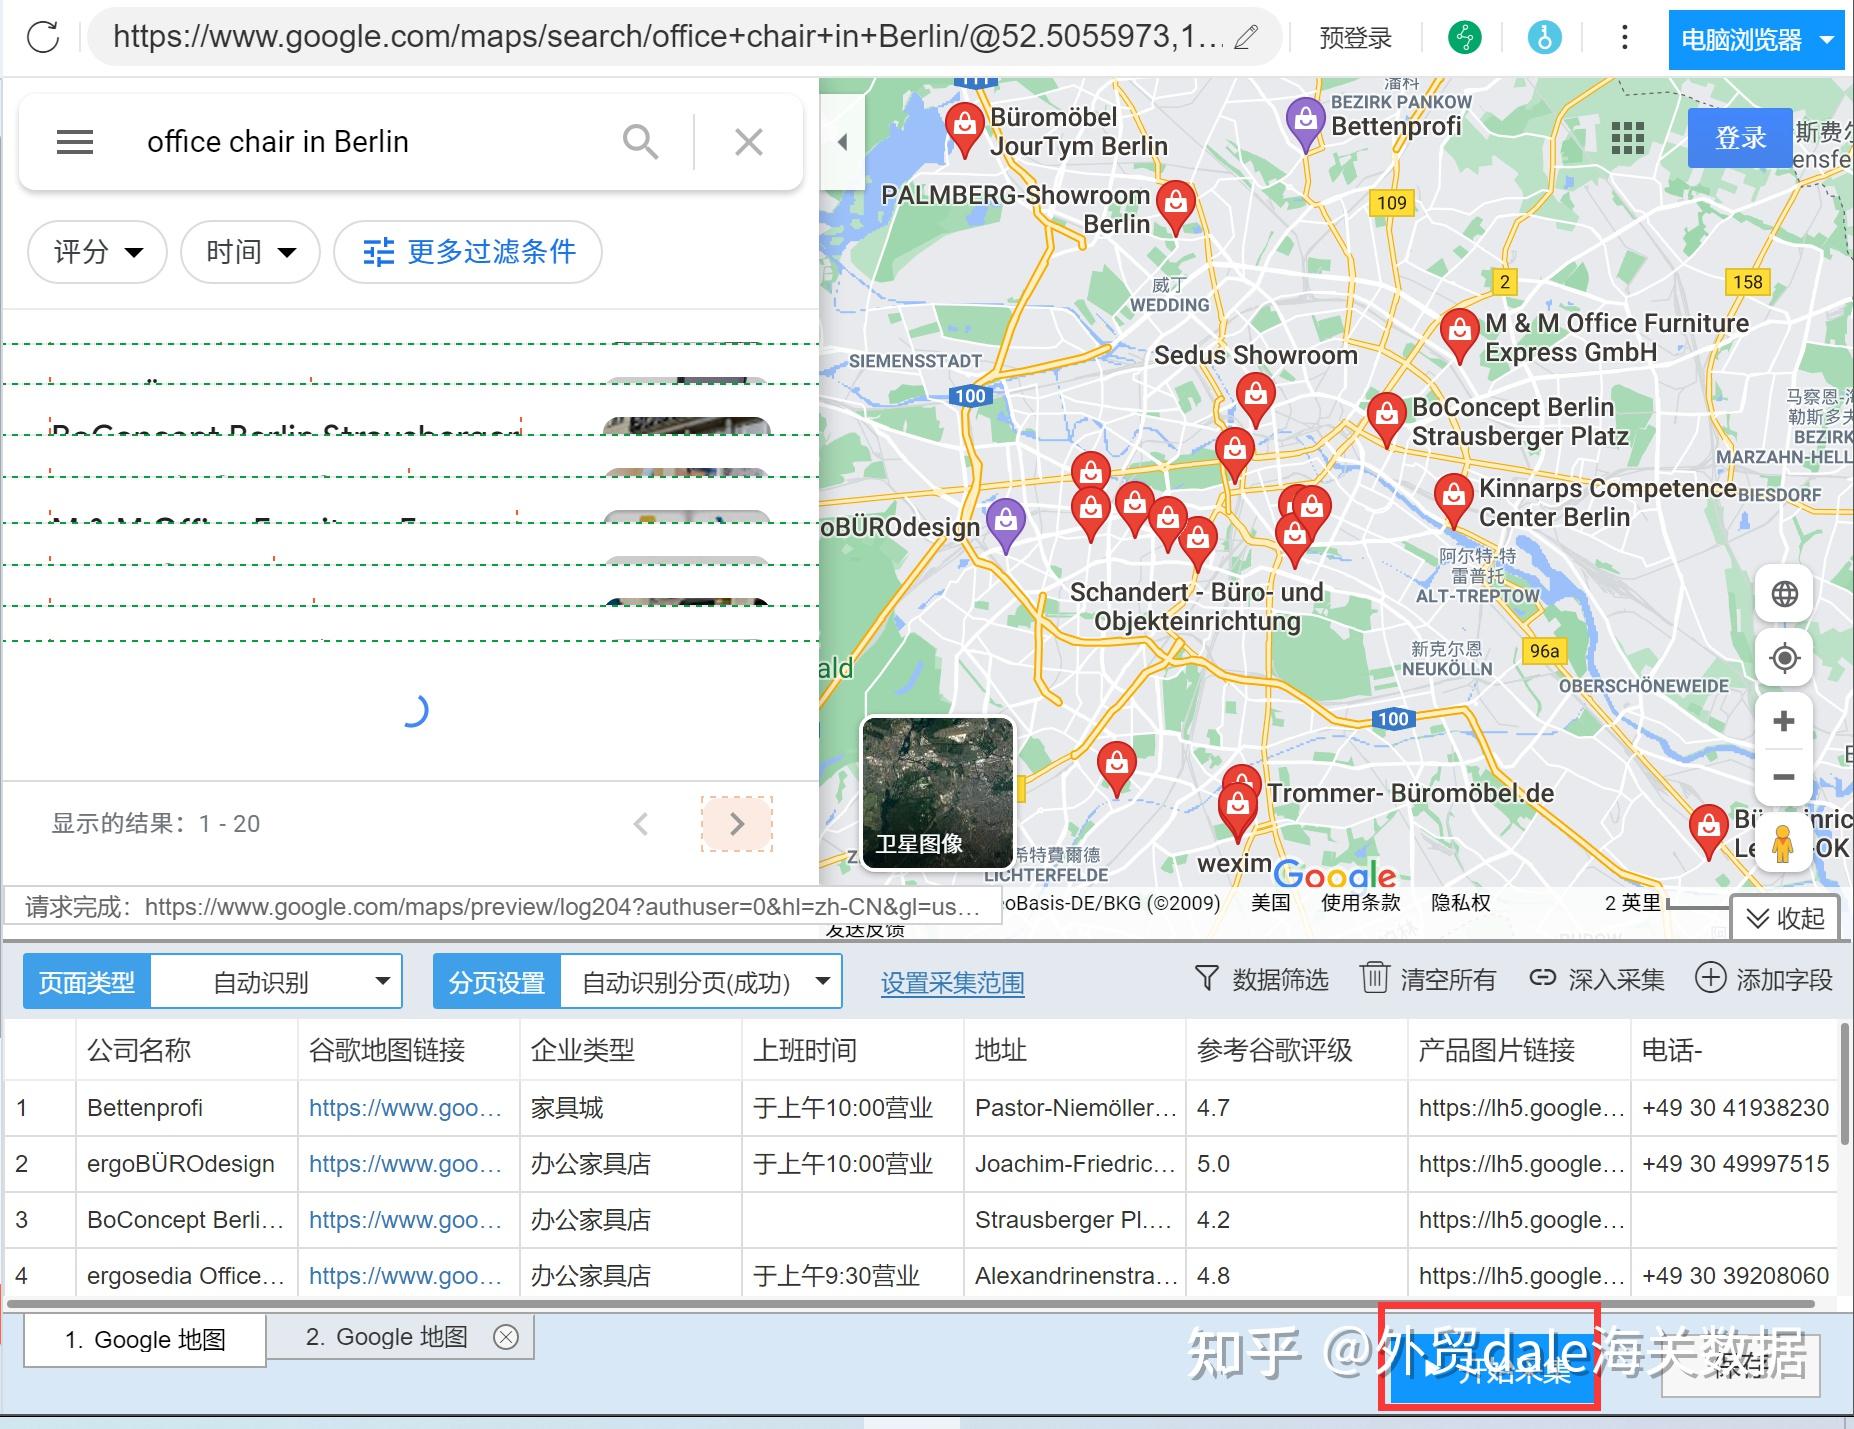Image resolution: width=1854 pixels, height=1429 pixels.
Task: Click the magnifier search icon in Maps
Action: pyautogui.click(x=640, y=142)
